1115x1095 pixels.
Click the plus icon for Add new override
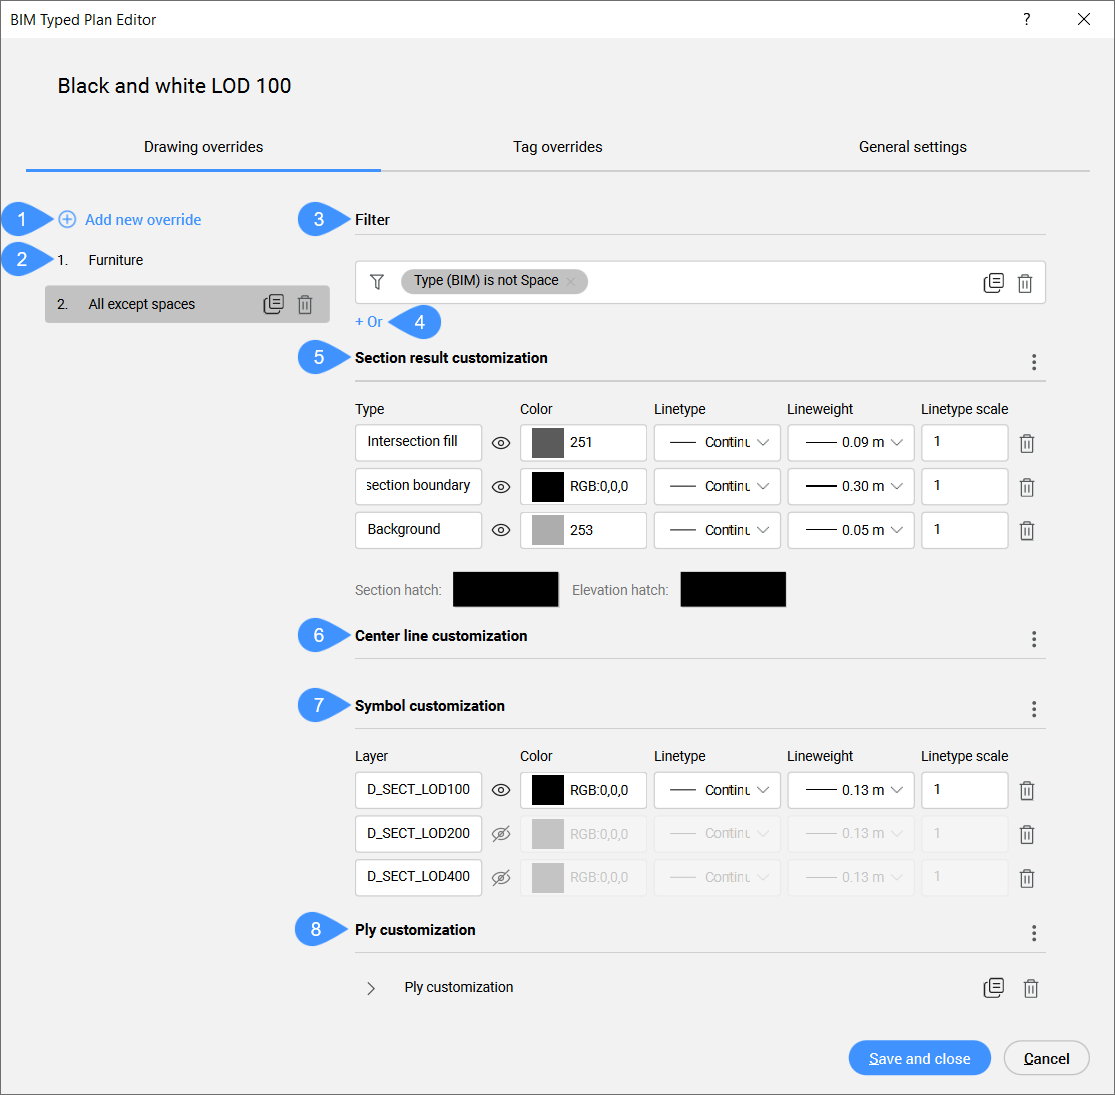[x=67, y=219]
